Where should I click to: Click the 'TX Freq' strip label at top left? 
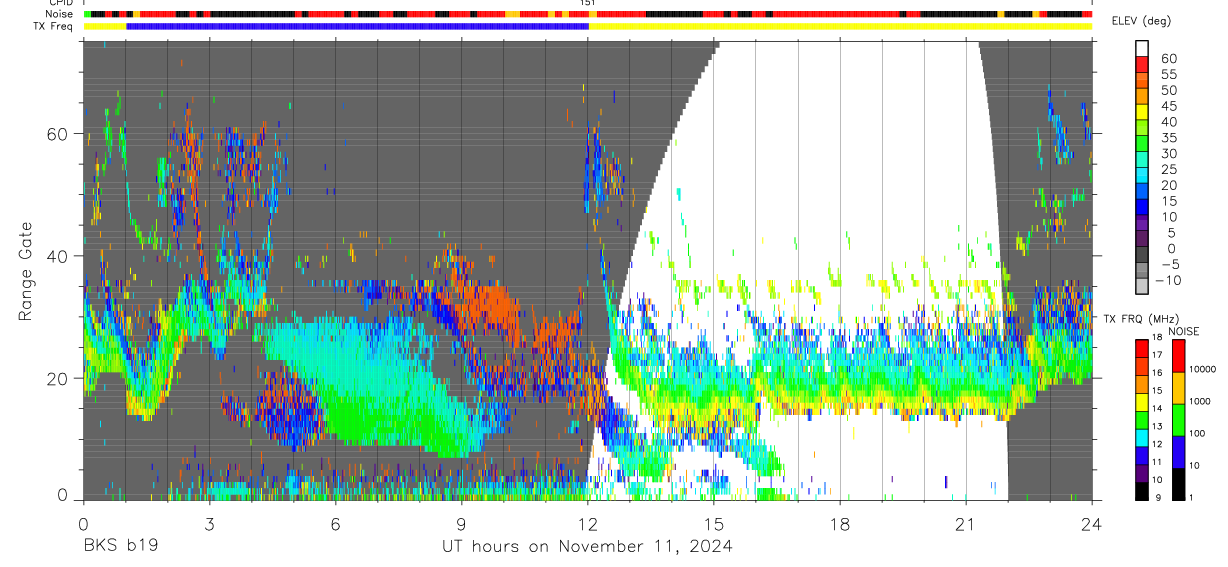click(52, 26)
